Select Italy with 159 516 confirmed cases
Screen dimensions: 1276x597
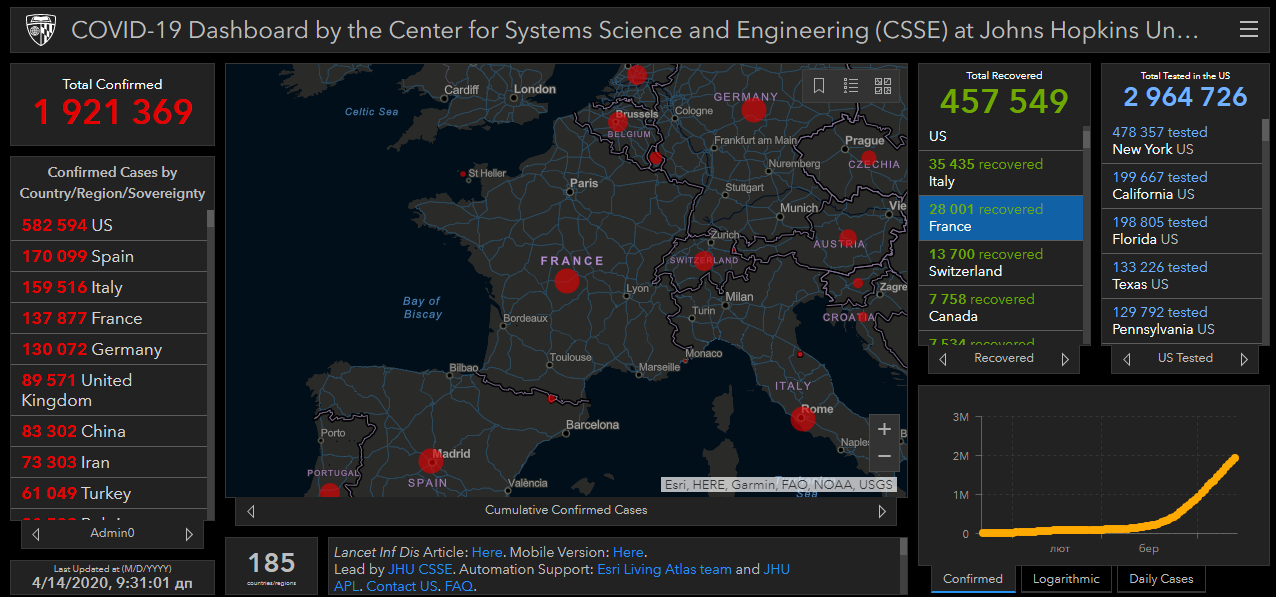click(109, 288)
